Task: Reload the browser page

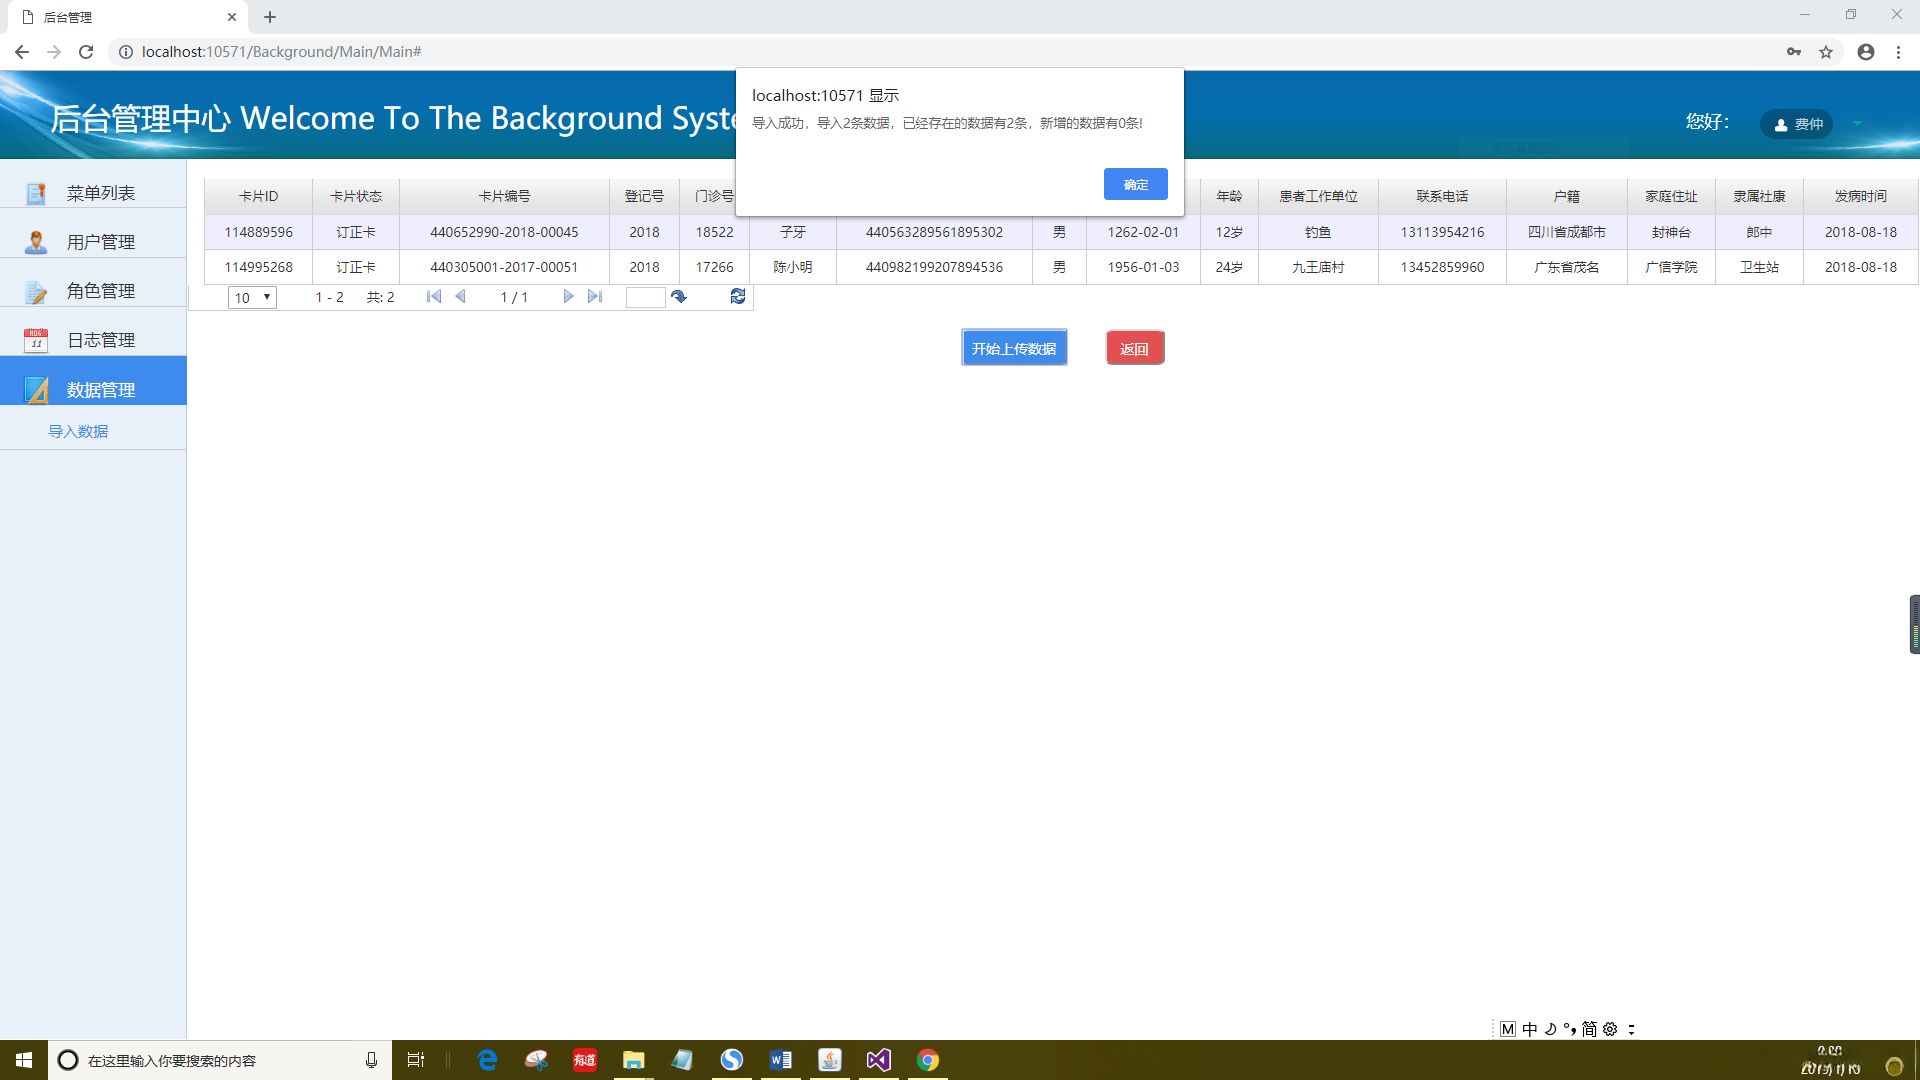Action: 86,52
